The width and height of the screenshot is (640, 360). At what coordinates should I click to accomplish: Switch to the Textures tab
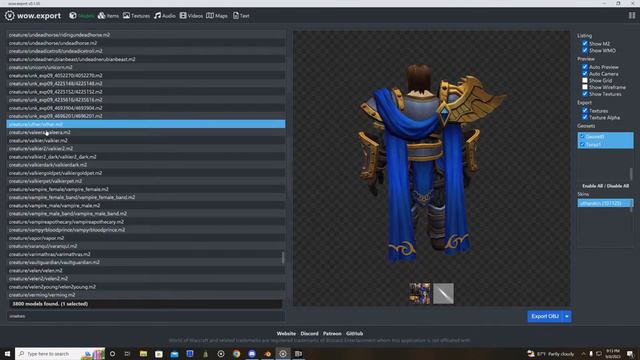[x=136, y=16]
